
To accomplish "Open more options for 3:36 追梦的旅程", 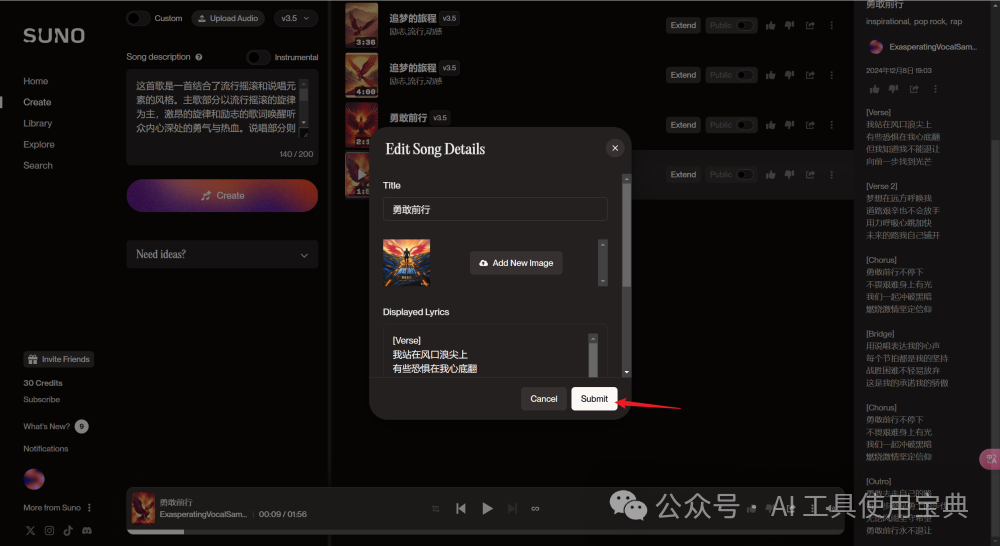I will (831, 26).
